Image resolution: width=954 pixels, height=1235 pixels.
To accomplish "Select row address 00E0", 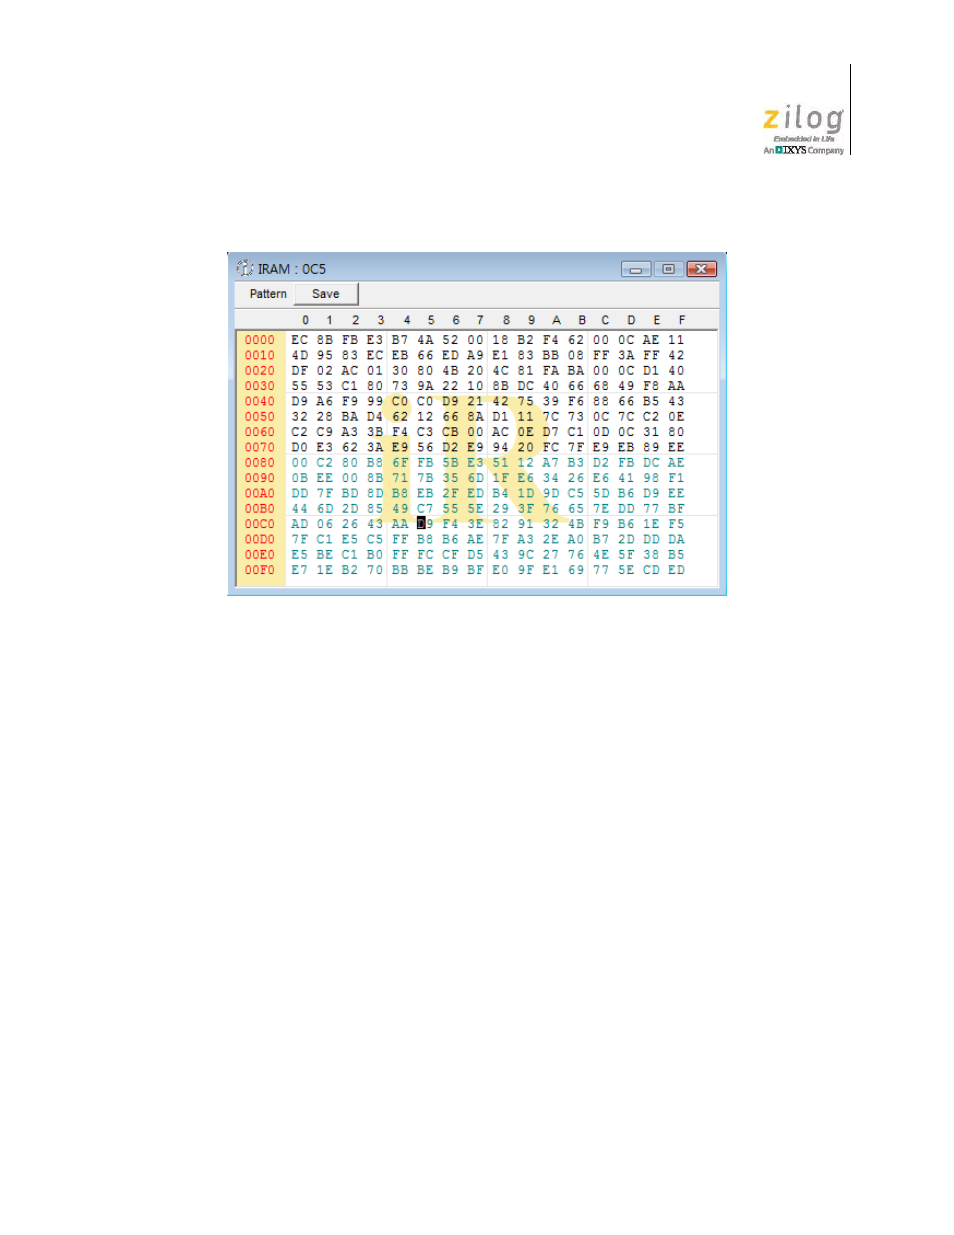I will 260,555.
